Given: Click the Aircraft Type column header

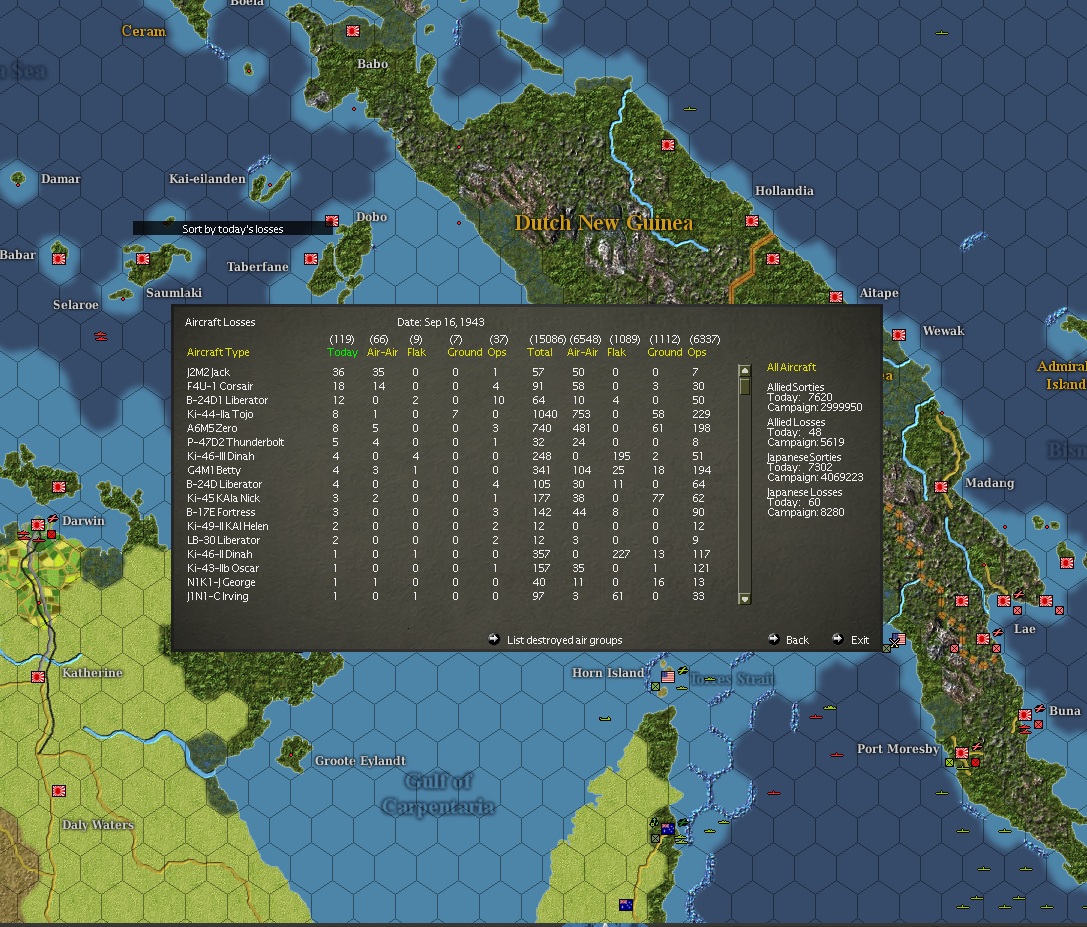Looking at the screenshot, I should [218, 352].
